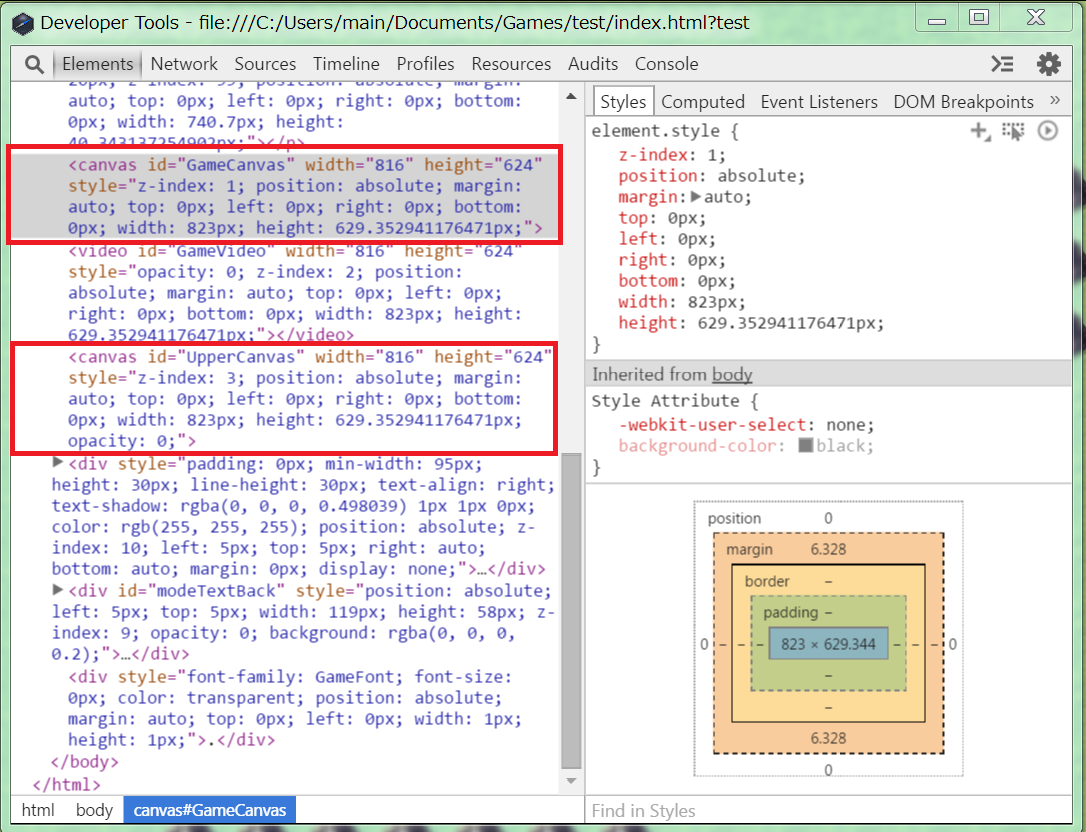Viewport: 1086px width, 832px height.
Task: Expand the modeTextBack div node
Action: pos(58,590)
